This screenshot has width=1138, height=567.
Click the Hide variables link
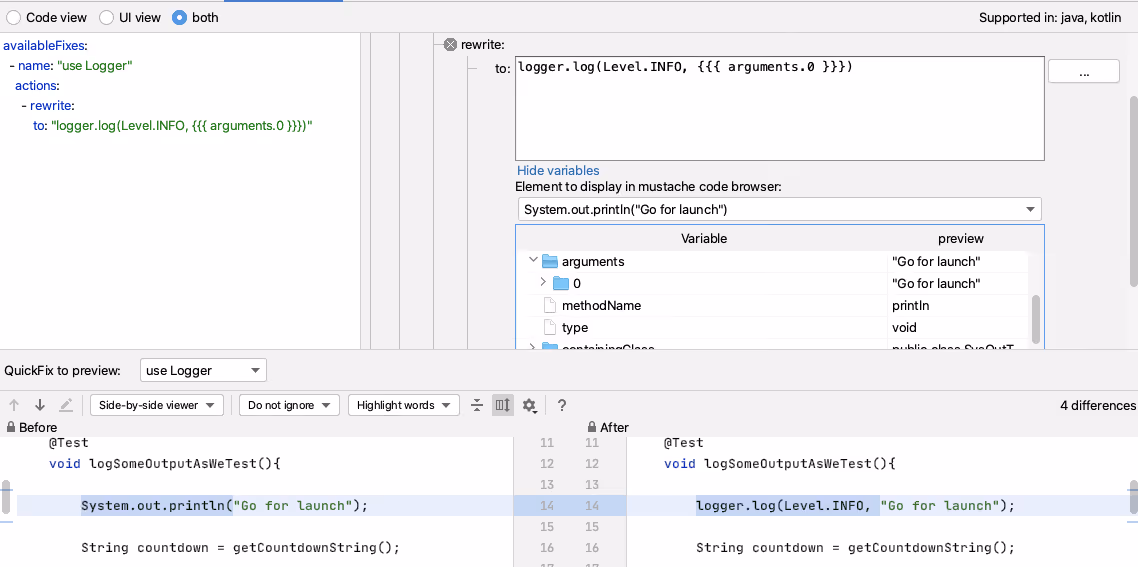click(x=558, y=171)
